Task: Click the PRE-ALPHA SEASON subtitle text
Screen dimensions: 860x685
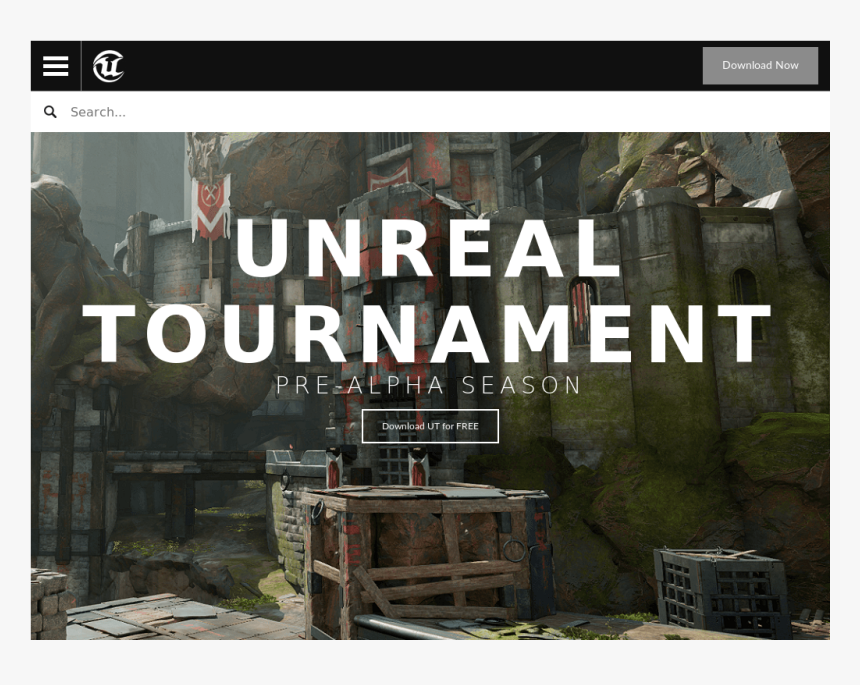Action: (428, 385)
